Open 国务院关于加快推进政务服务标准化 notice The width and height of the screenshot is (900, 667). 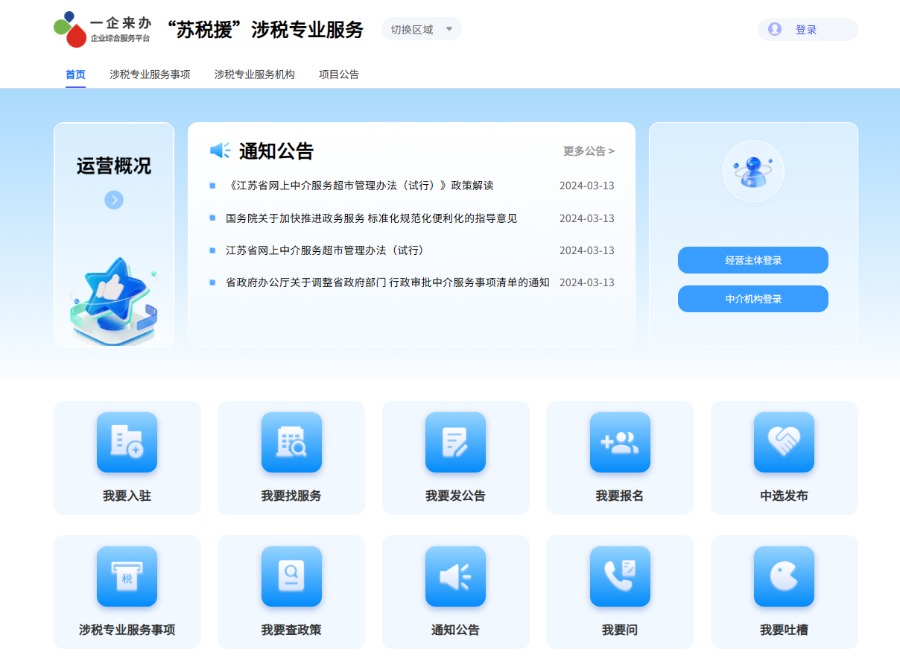click(371, 218)
